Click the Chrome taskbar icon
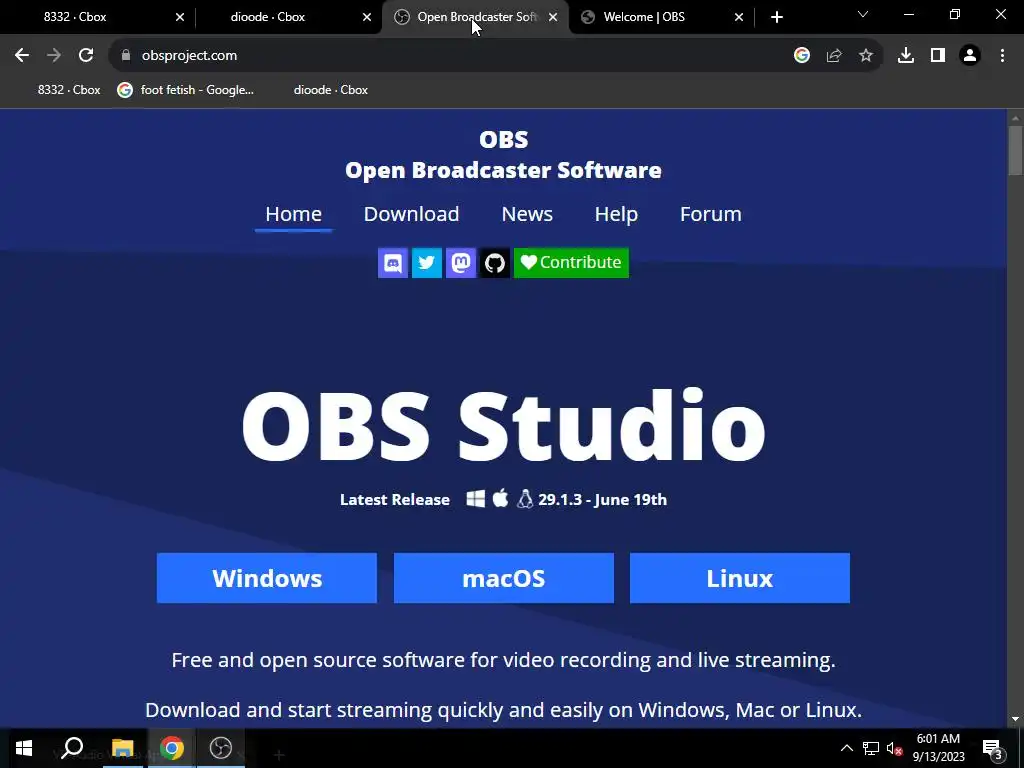This screenshot has width=1024, height=768. (x=172, y=748)
